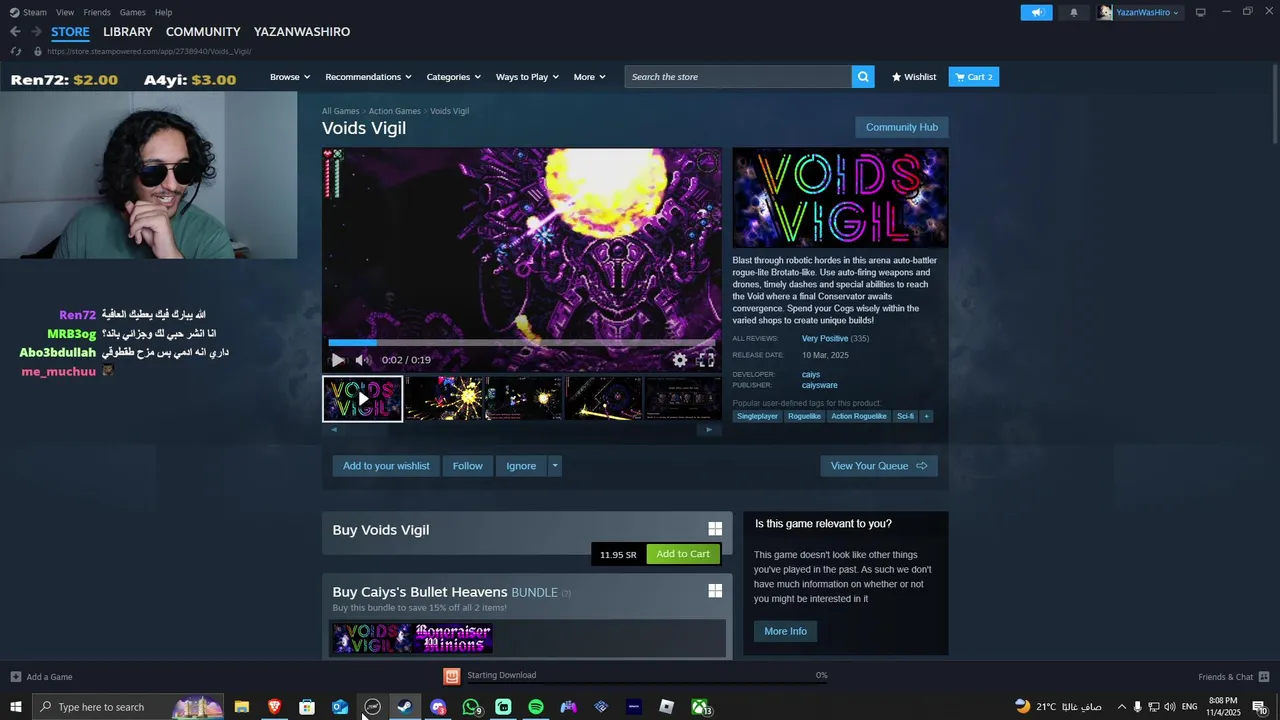This screenshot has height=720, width=1280.
Task: Click the store search magnifier button
Action: pos(863,77)
